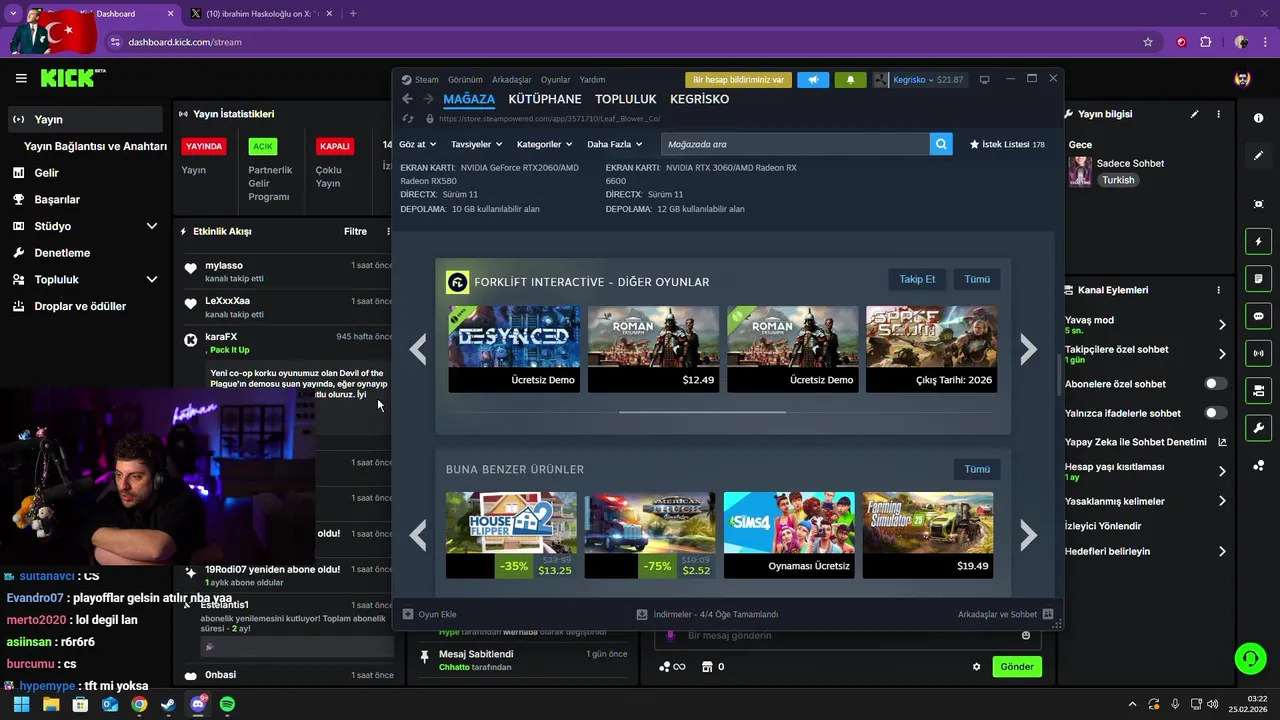The height and width of the screenshot is (720, 1280).
Task: Open Görünüm menu in Steam
Action: (465, 80)
